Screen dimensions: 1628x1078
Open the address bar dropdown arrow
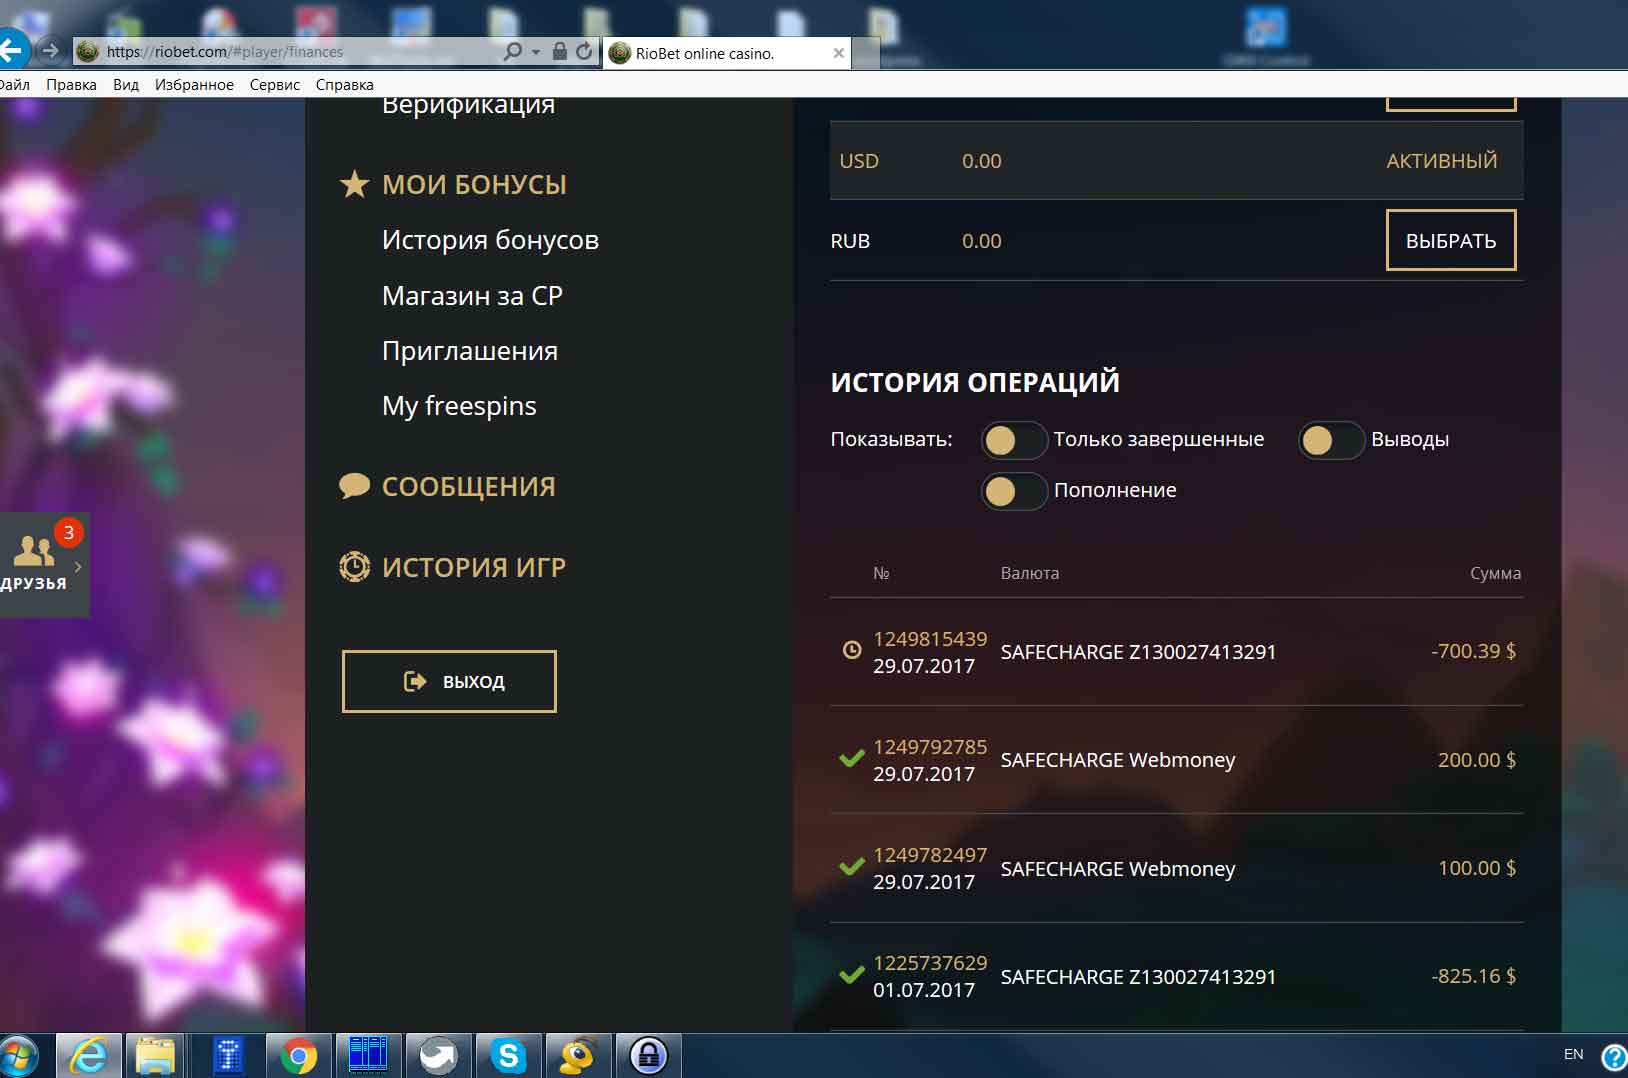click(536, 51)
